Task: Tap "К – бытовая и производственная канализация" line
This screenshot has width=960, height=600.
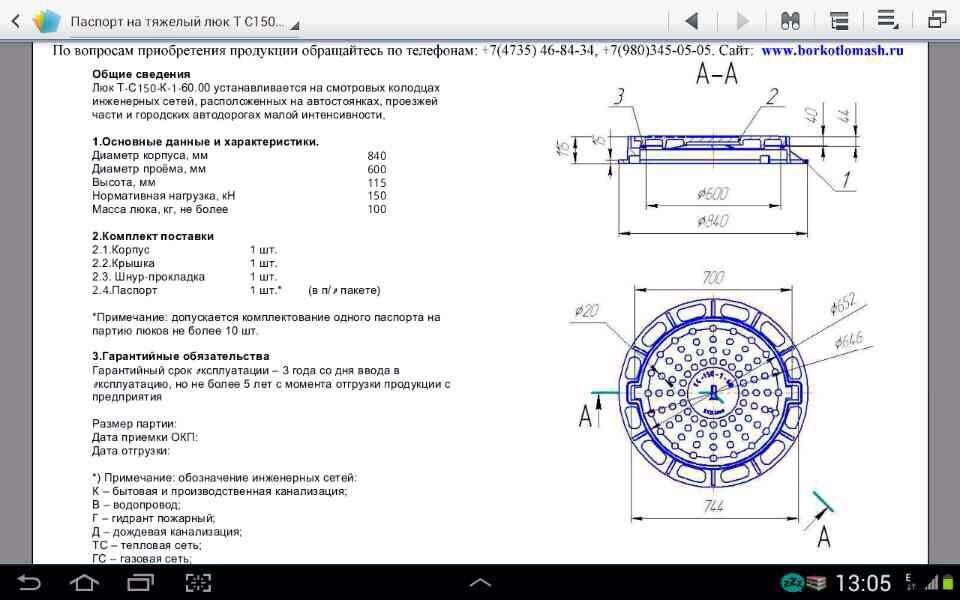Action: point(219,491)
